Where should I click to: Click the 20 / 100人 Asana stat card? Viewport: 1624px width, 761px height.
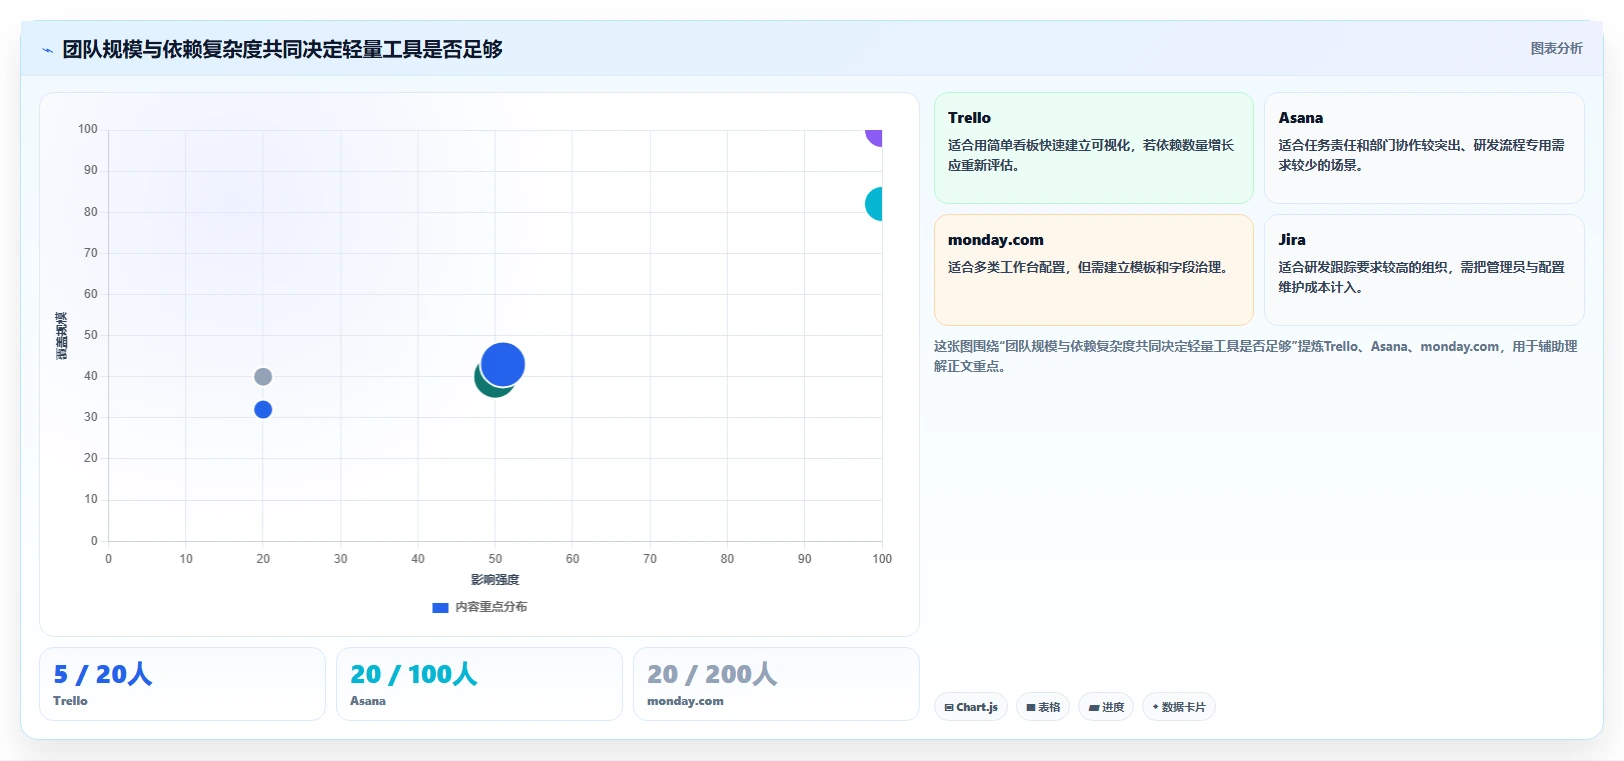479,684
